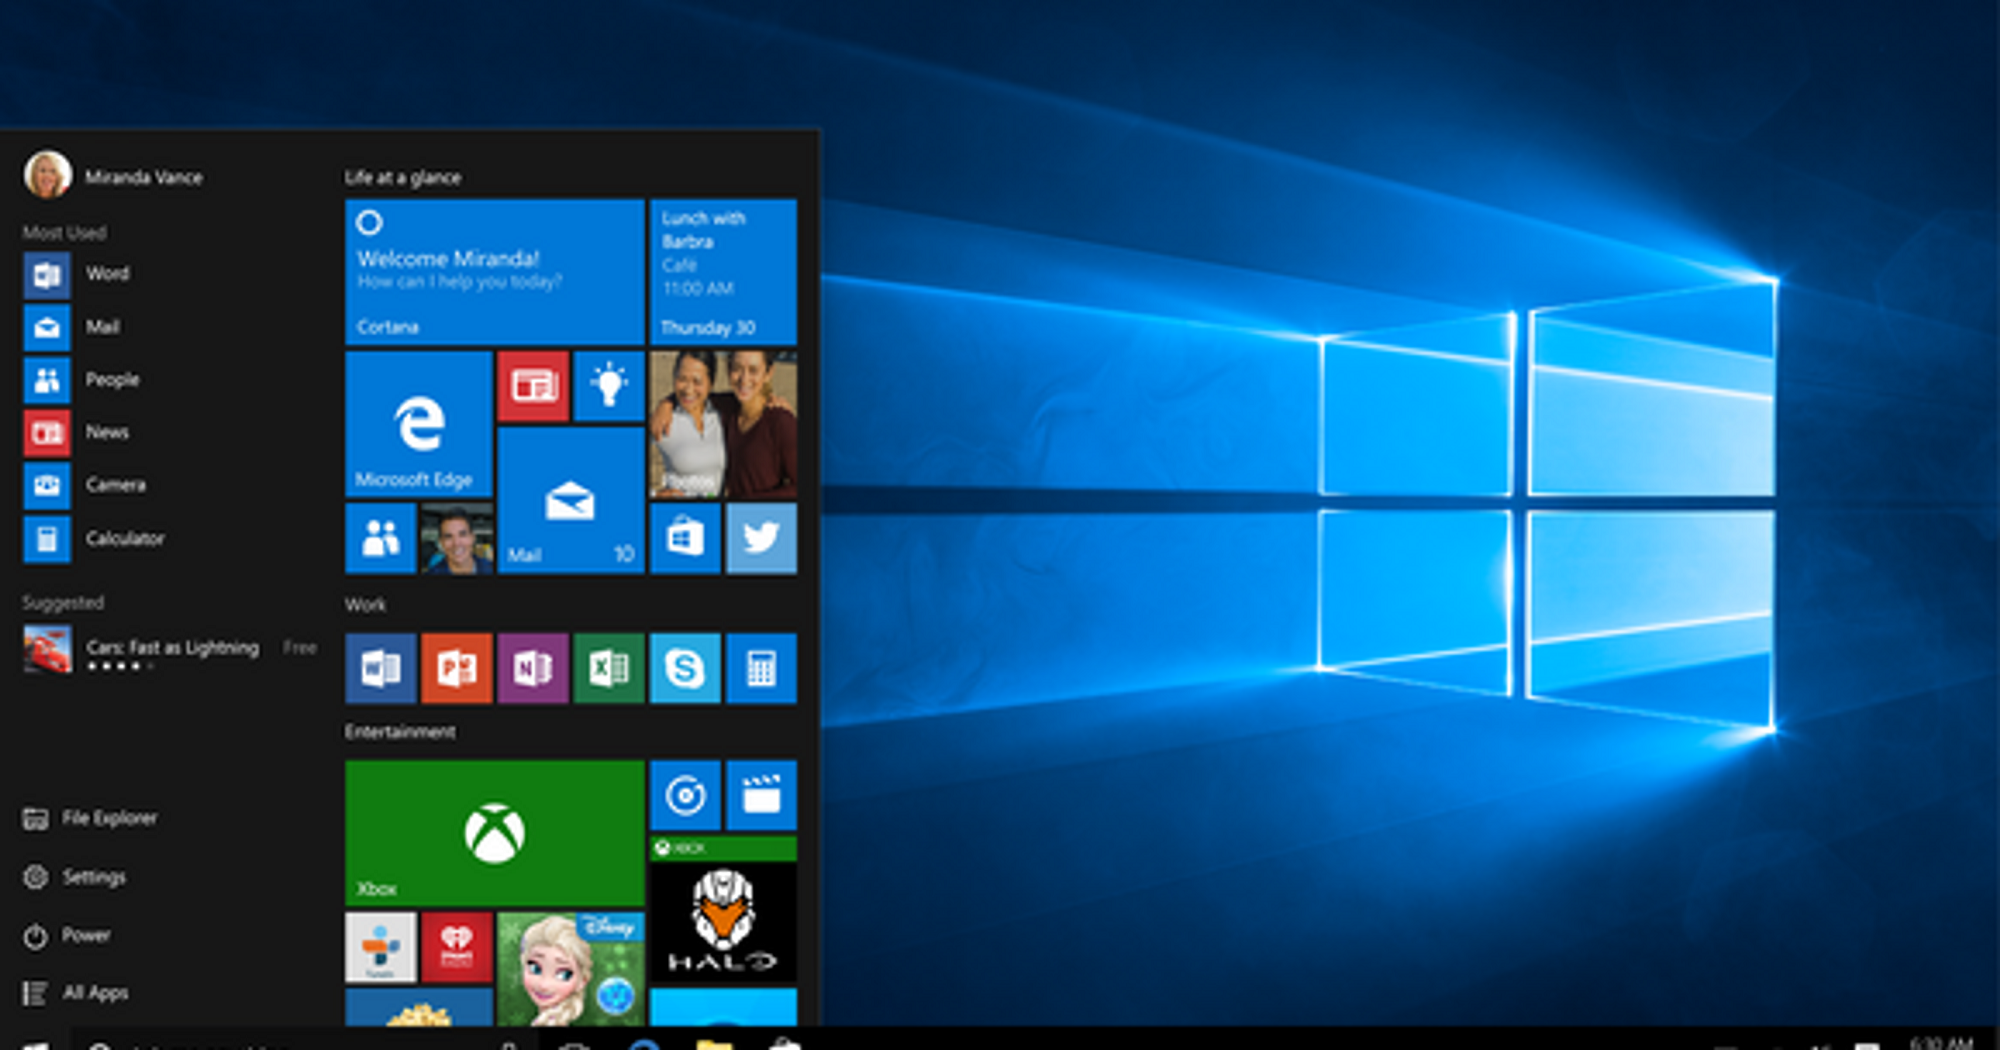Open the Excel tile in Work
The width and height of the screenshot is (2000, 1050).
[x=608, y=668]
